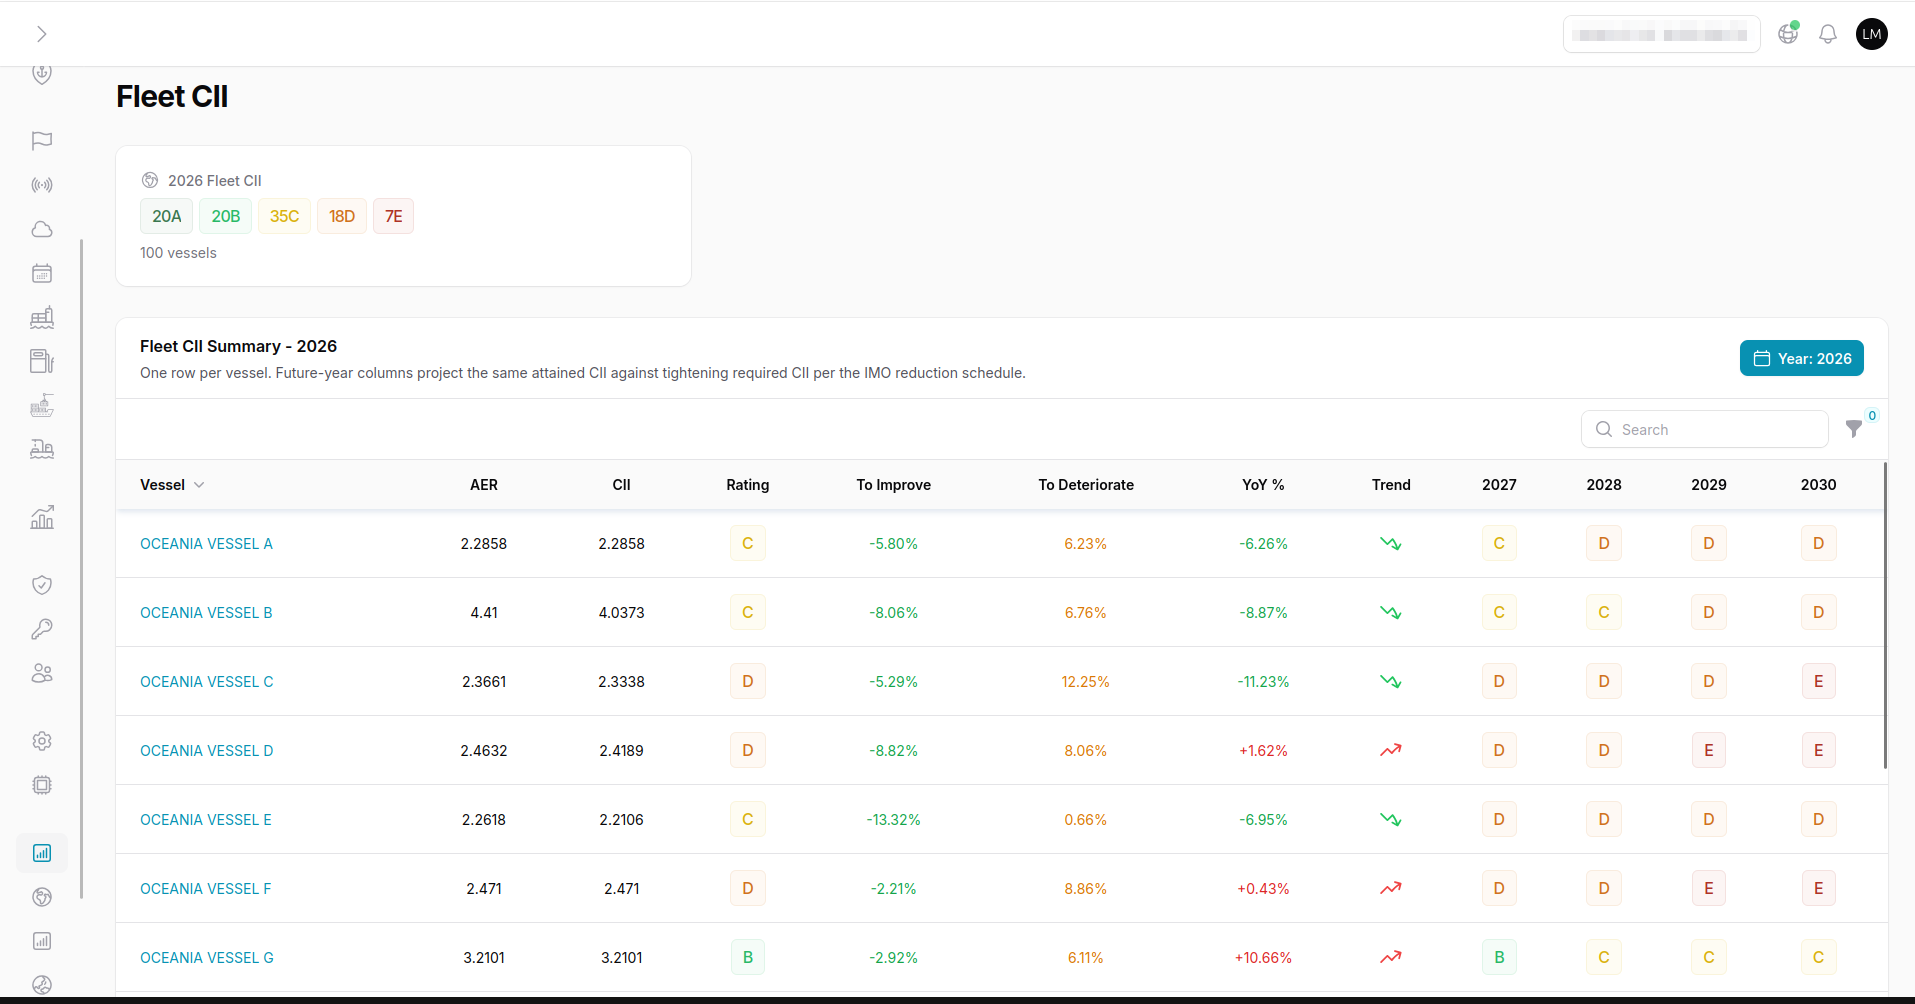Click Vessel G YoY value +10.66%

pyautogui.click(x=1263, y=958)
